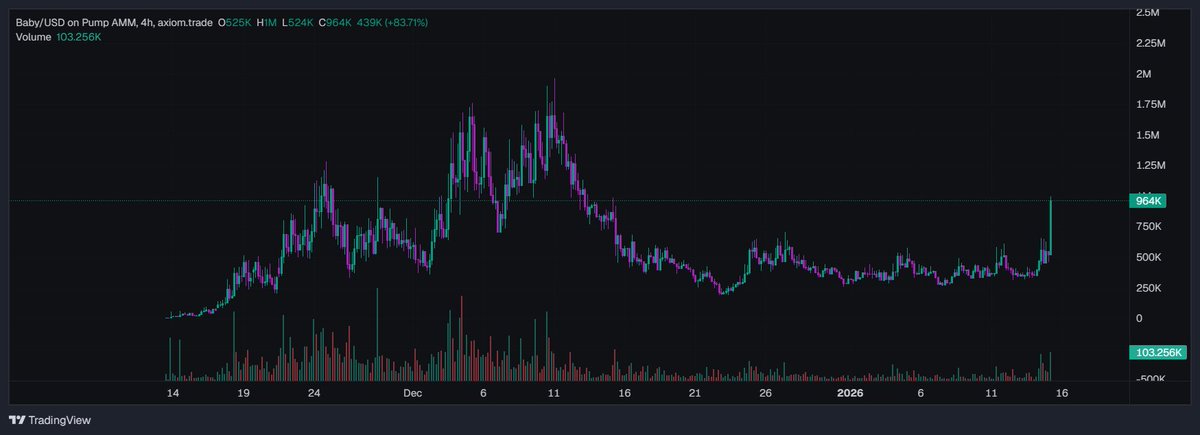Click the 19 date label on time axis
The width and height of the screenshot is (1200, 435).
pyautogui.click(x=243, y=394)
